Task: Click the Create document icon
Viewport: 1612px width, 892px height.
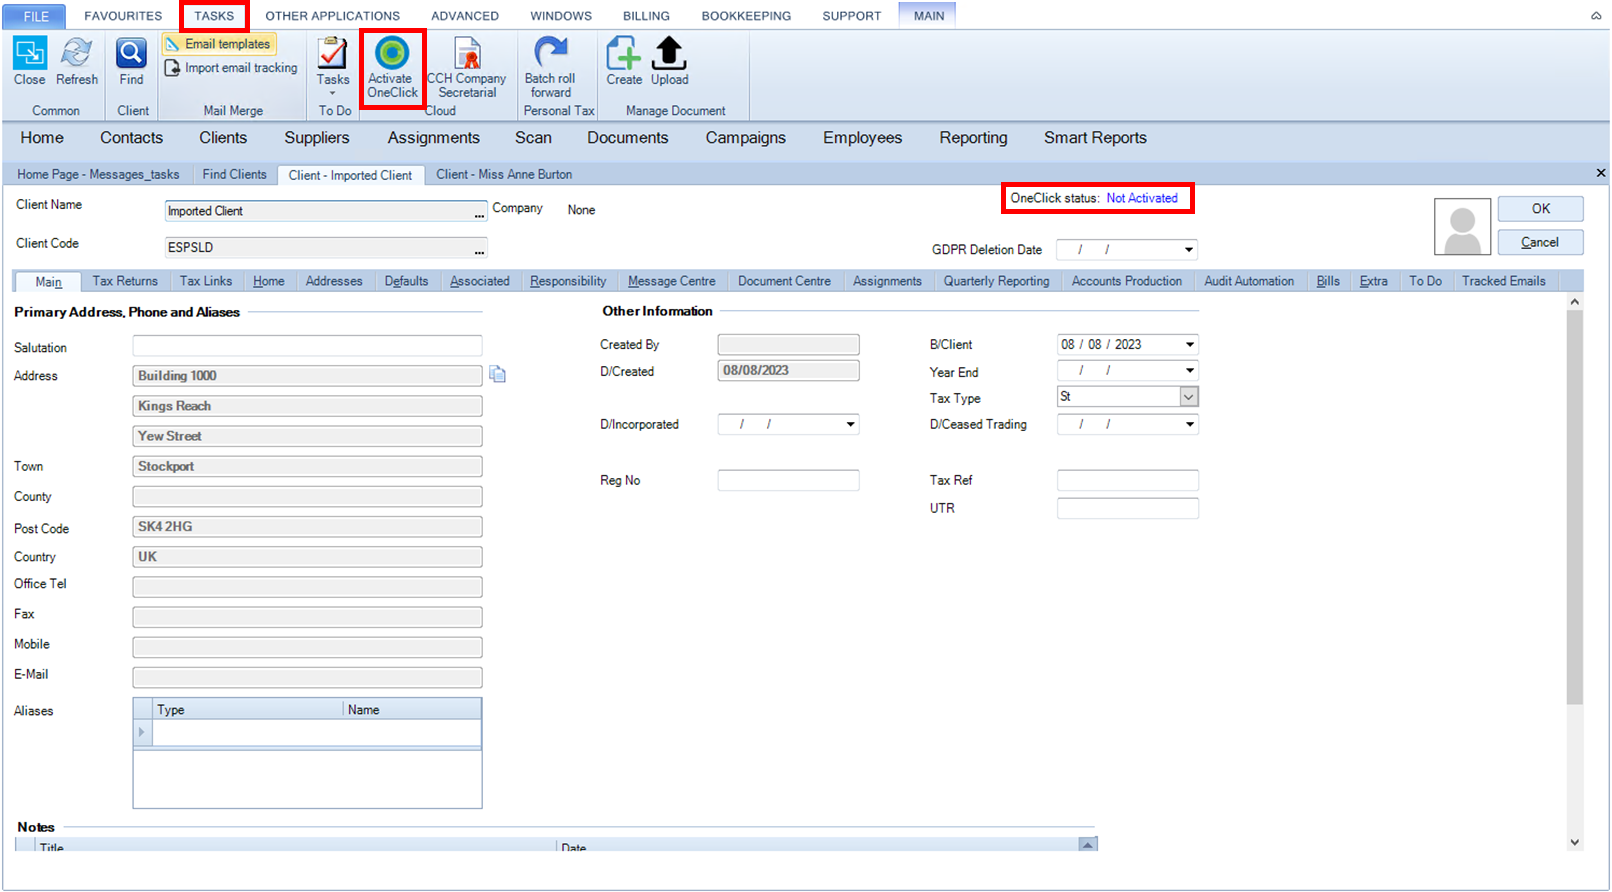Action: 624,53
